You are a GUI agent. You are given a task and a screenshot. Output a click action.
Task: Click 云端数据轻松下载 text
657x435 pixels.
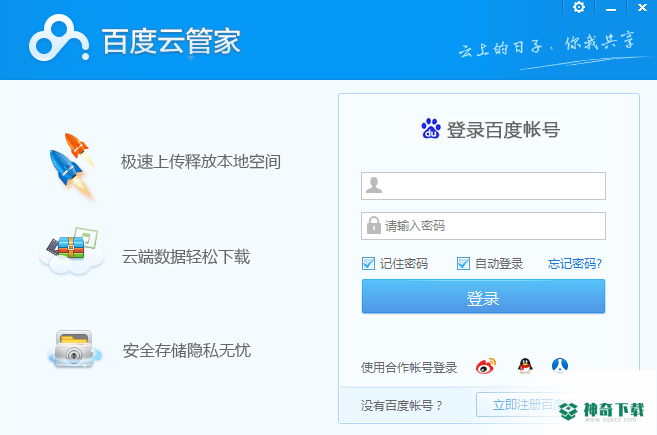tap(186, 256)
